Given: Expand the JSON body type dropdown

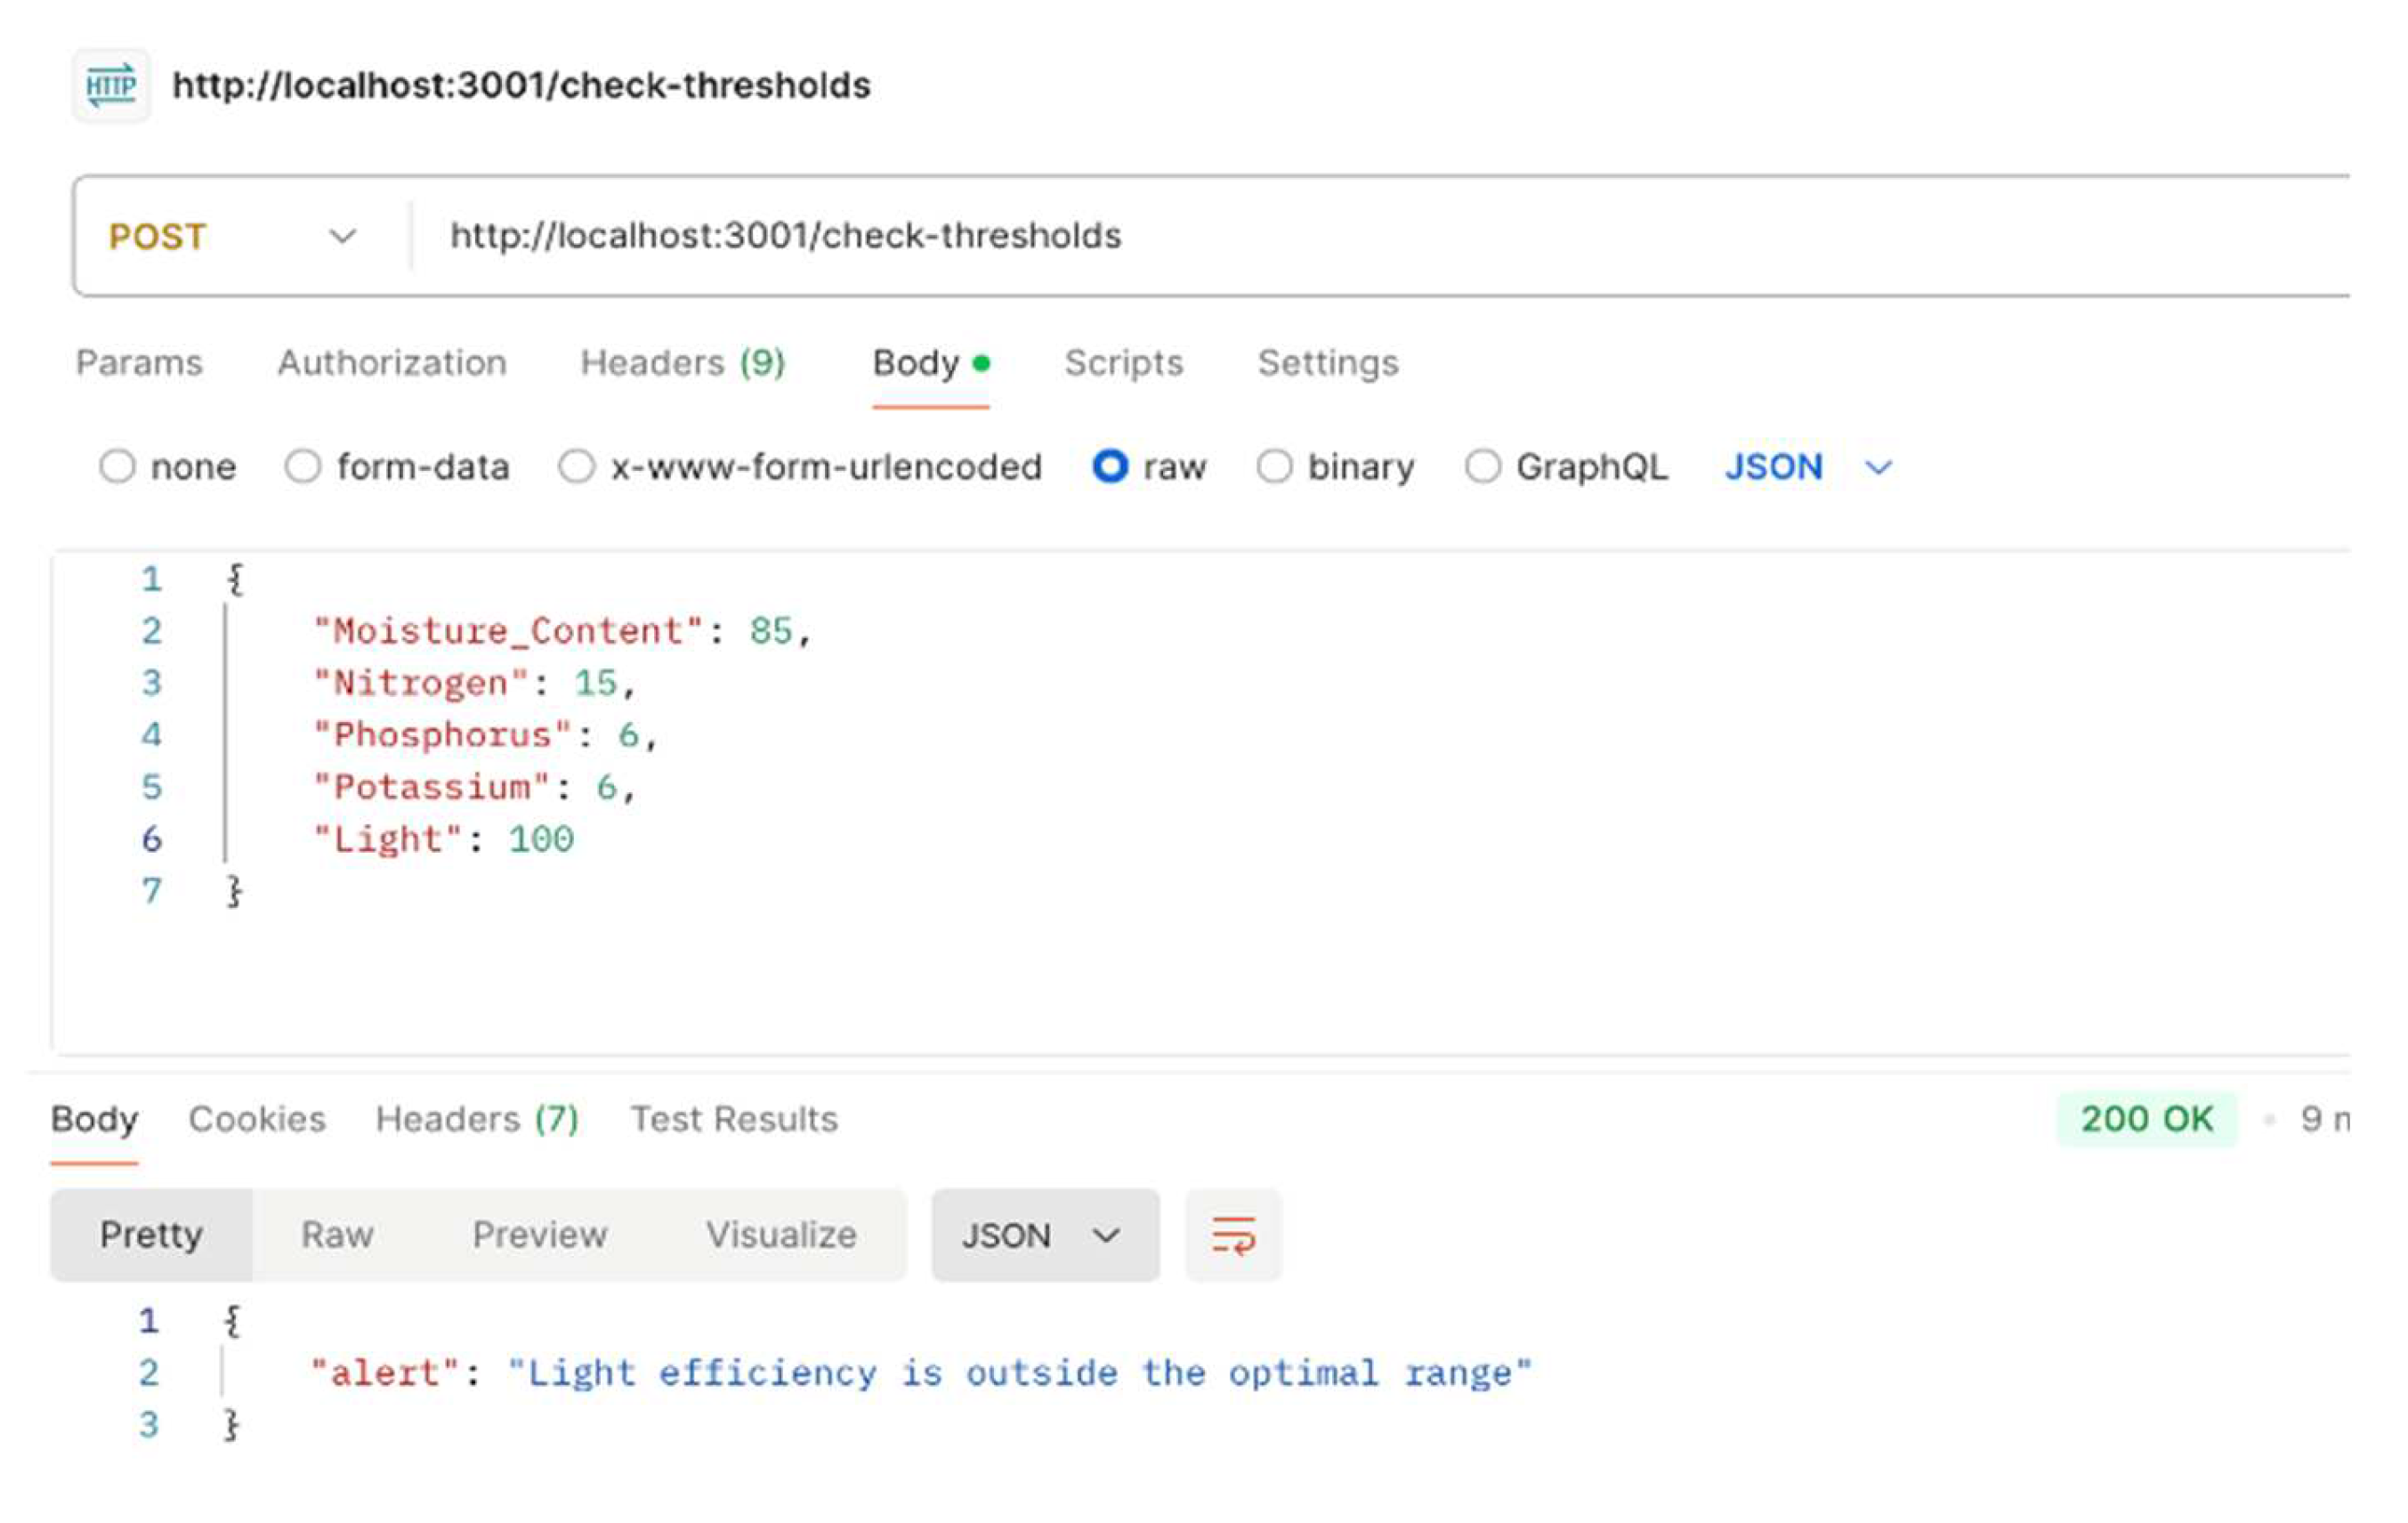Looking at the screenshot, I should coord(1808,467).
